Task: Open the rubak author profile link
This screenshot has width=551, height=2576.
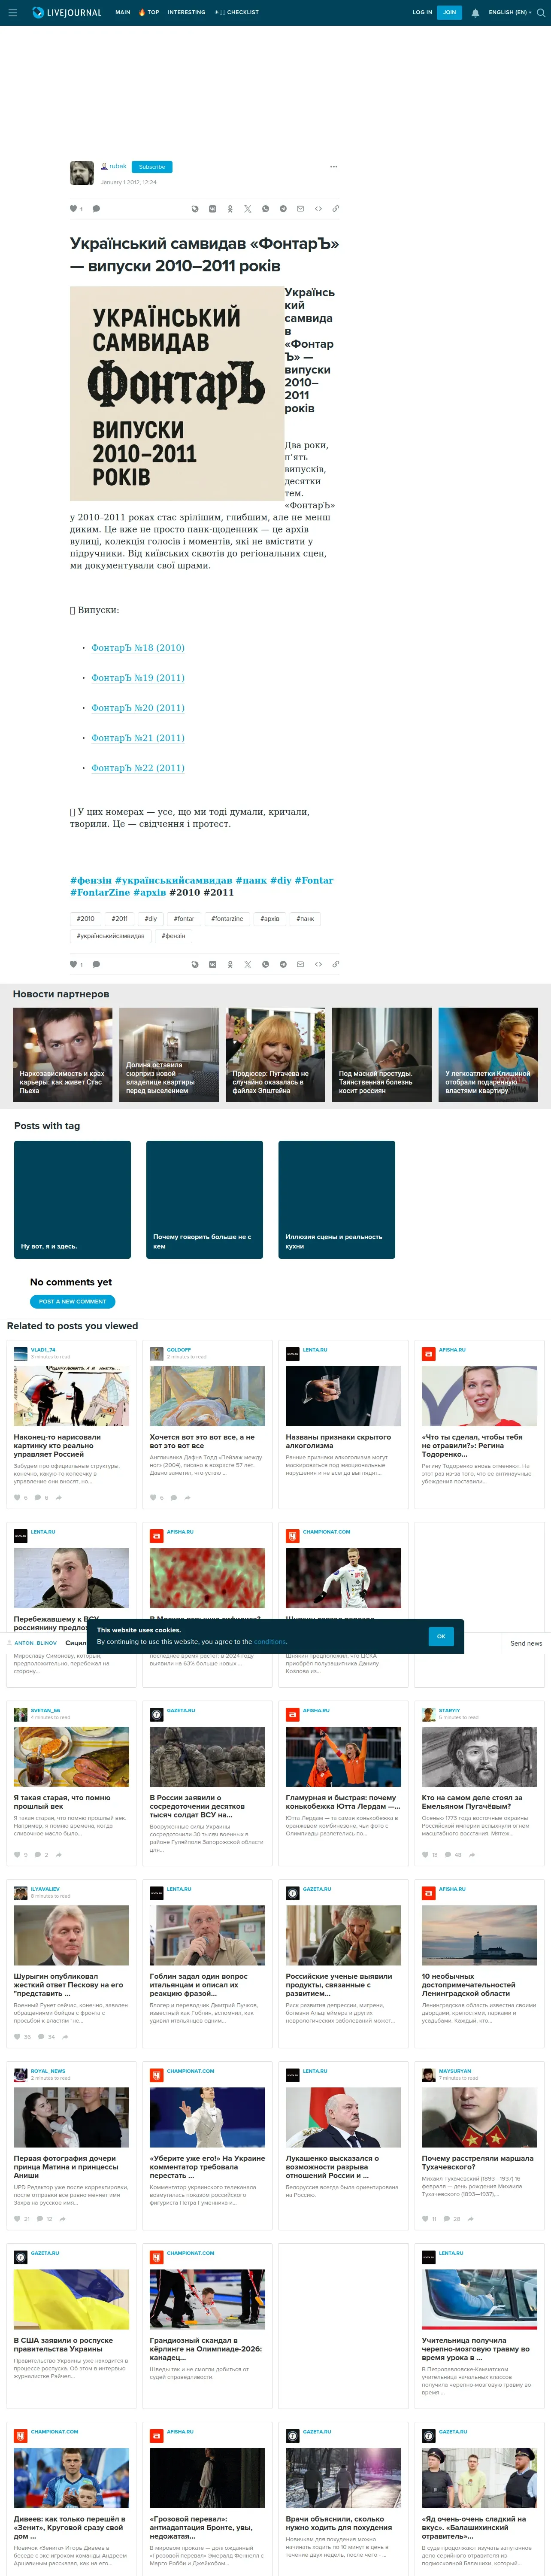Action: click(118, 166)
